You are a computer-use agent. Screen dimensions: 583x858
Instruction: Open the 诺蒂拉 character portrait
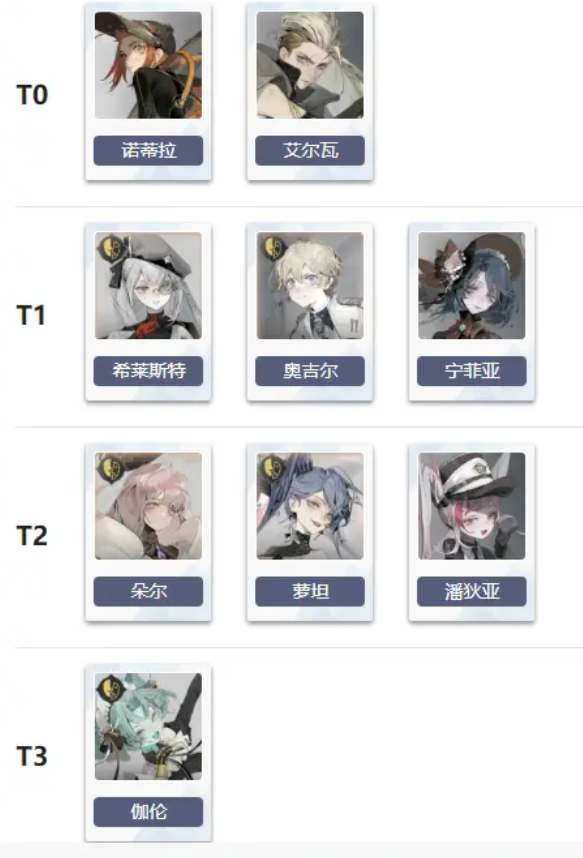[148, 65]
